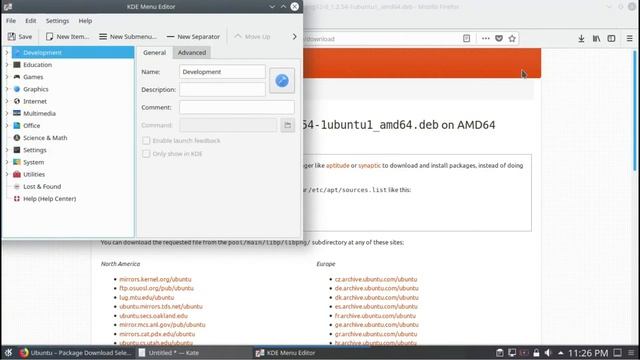This screenshot has width=640, height=360.
Task: Switch to the Advanced tab
Action: click(x=191, y=52)
